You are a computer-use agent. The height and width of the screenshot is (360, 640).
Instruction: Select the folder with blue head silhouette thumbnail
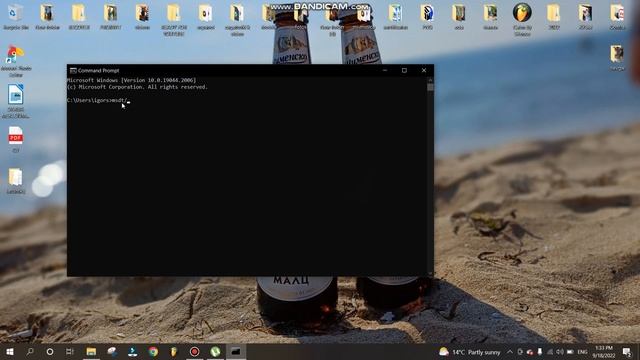[427, 17]
